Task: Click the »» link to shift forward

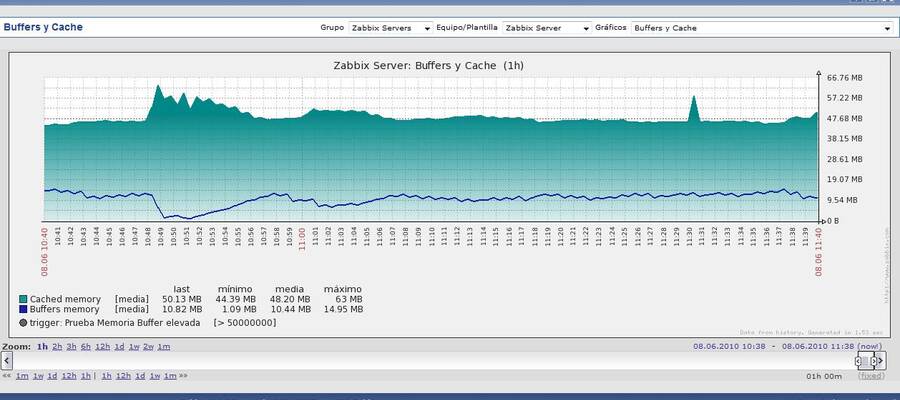Action: [x=184, y=376]
